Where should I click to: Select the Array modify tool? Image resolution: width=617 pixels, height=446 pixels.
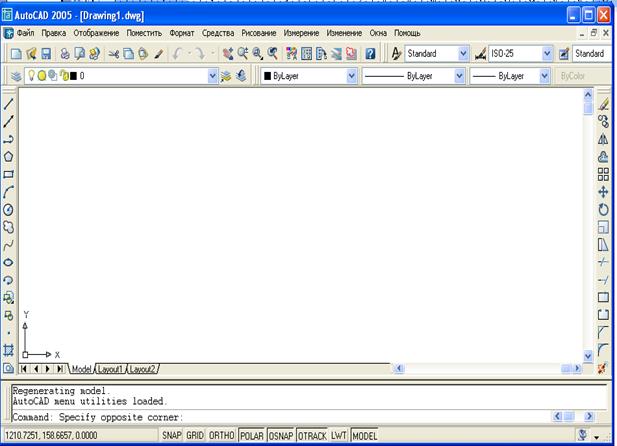[603, 174]
